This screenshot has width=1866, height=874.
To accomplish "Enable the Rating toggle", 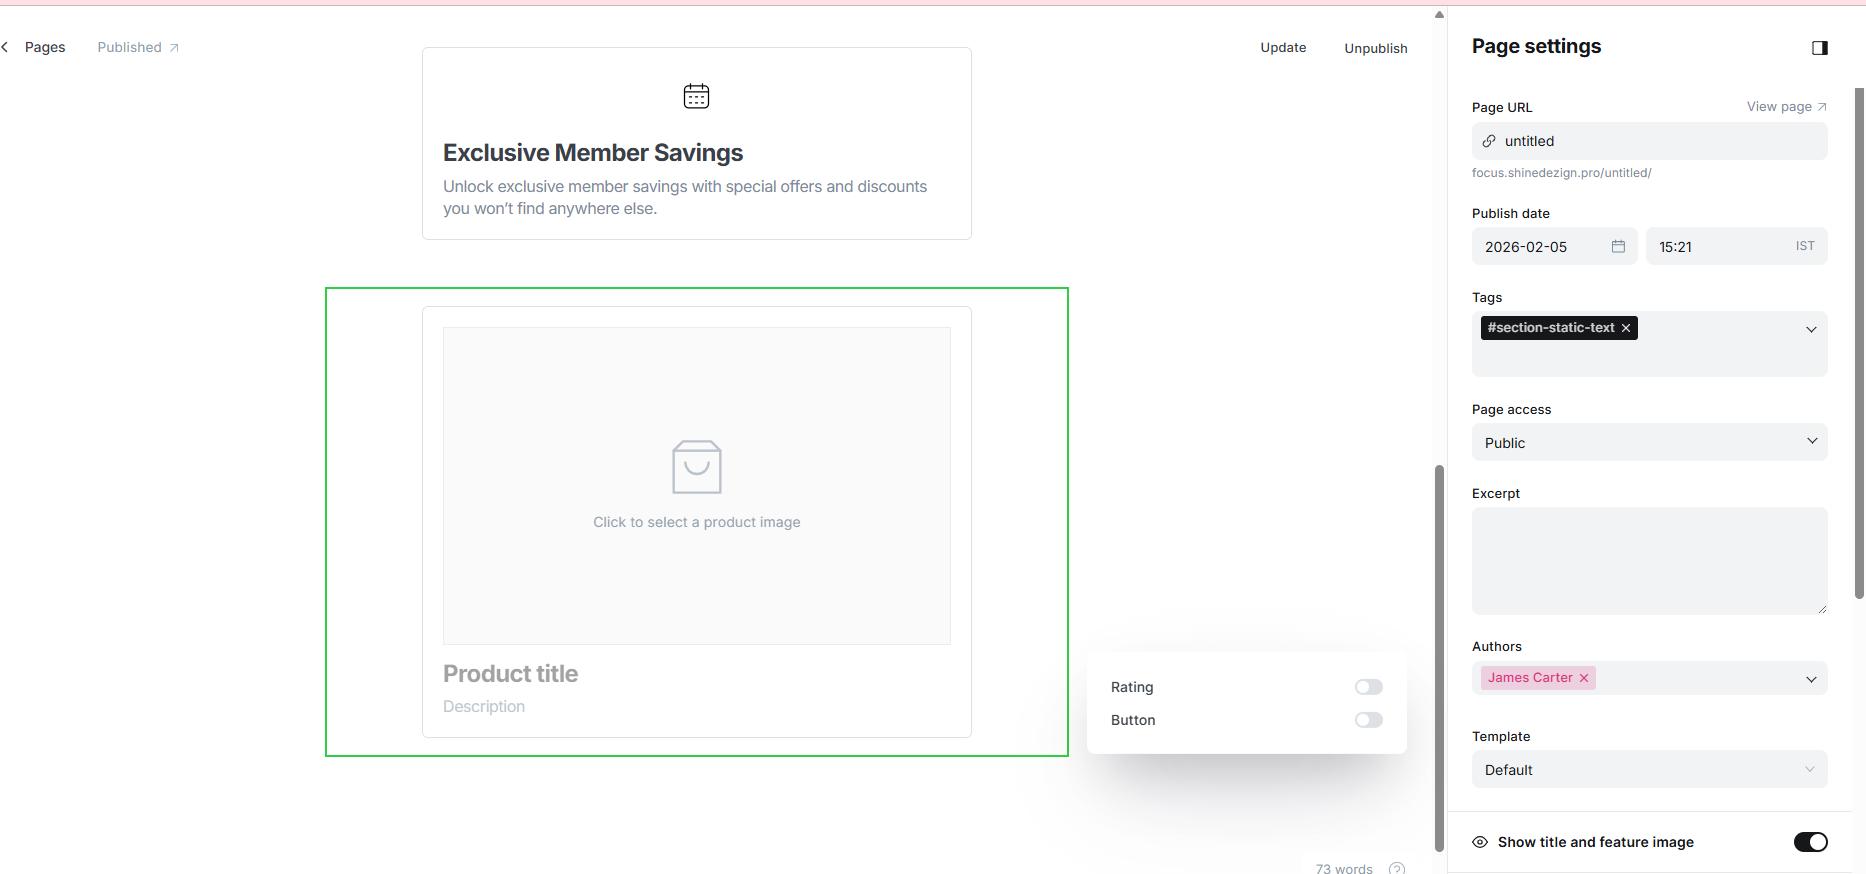I will [x=1368, y=687].
